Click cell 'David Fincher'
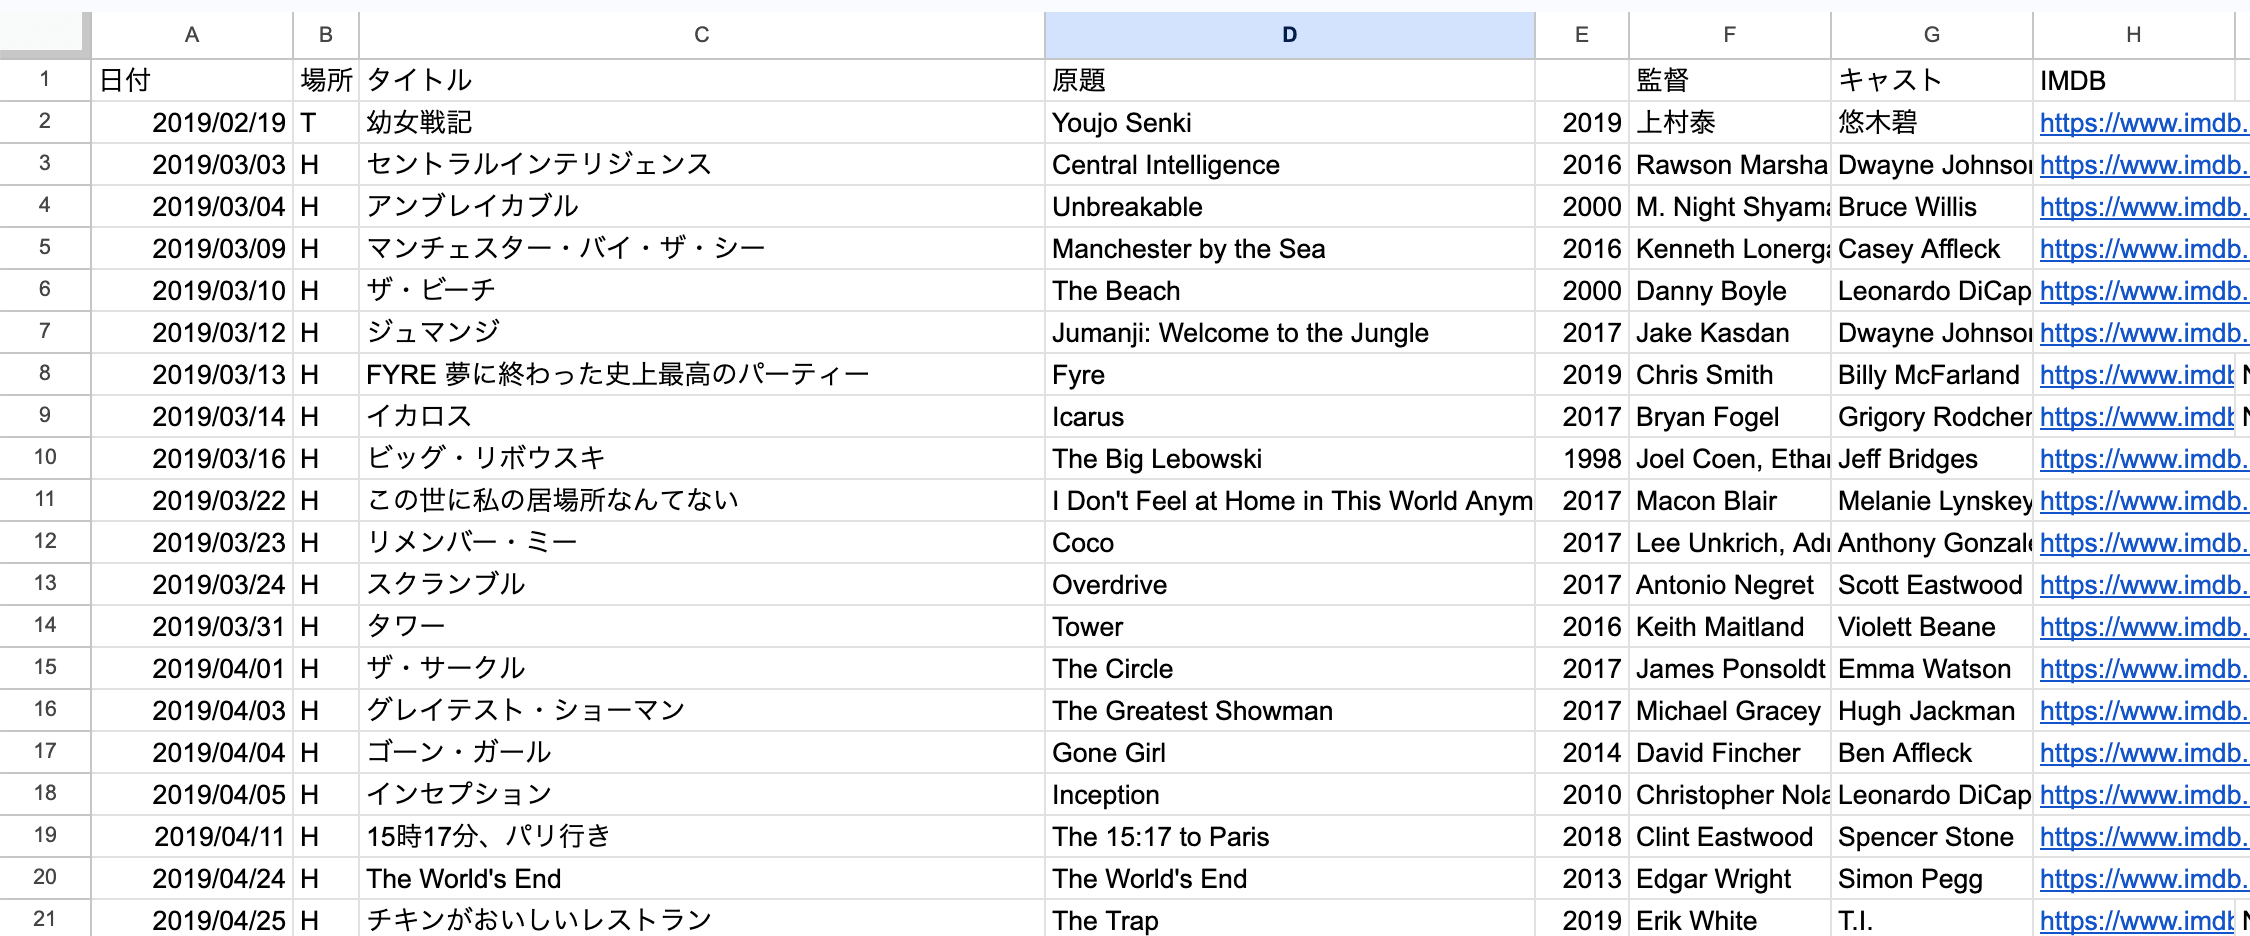The image size is (2250, 936). point(1730,753)
